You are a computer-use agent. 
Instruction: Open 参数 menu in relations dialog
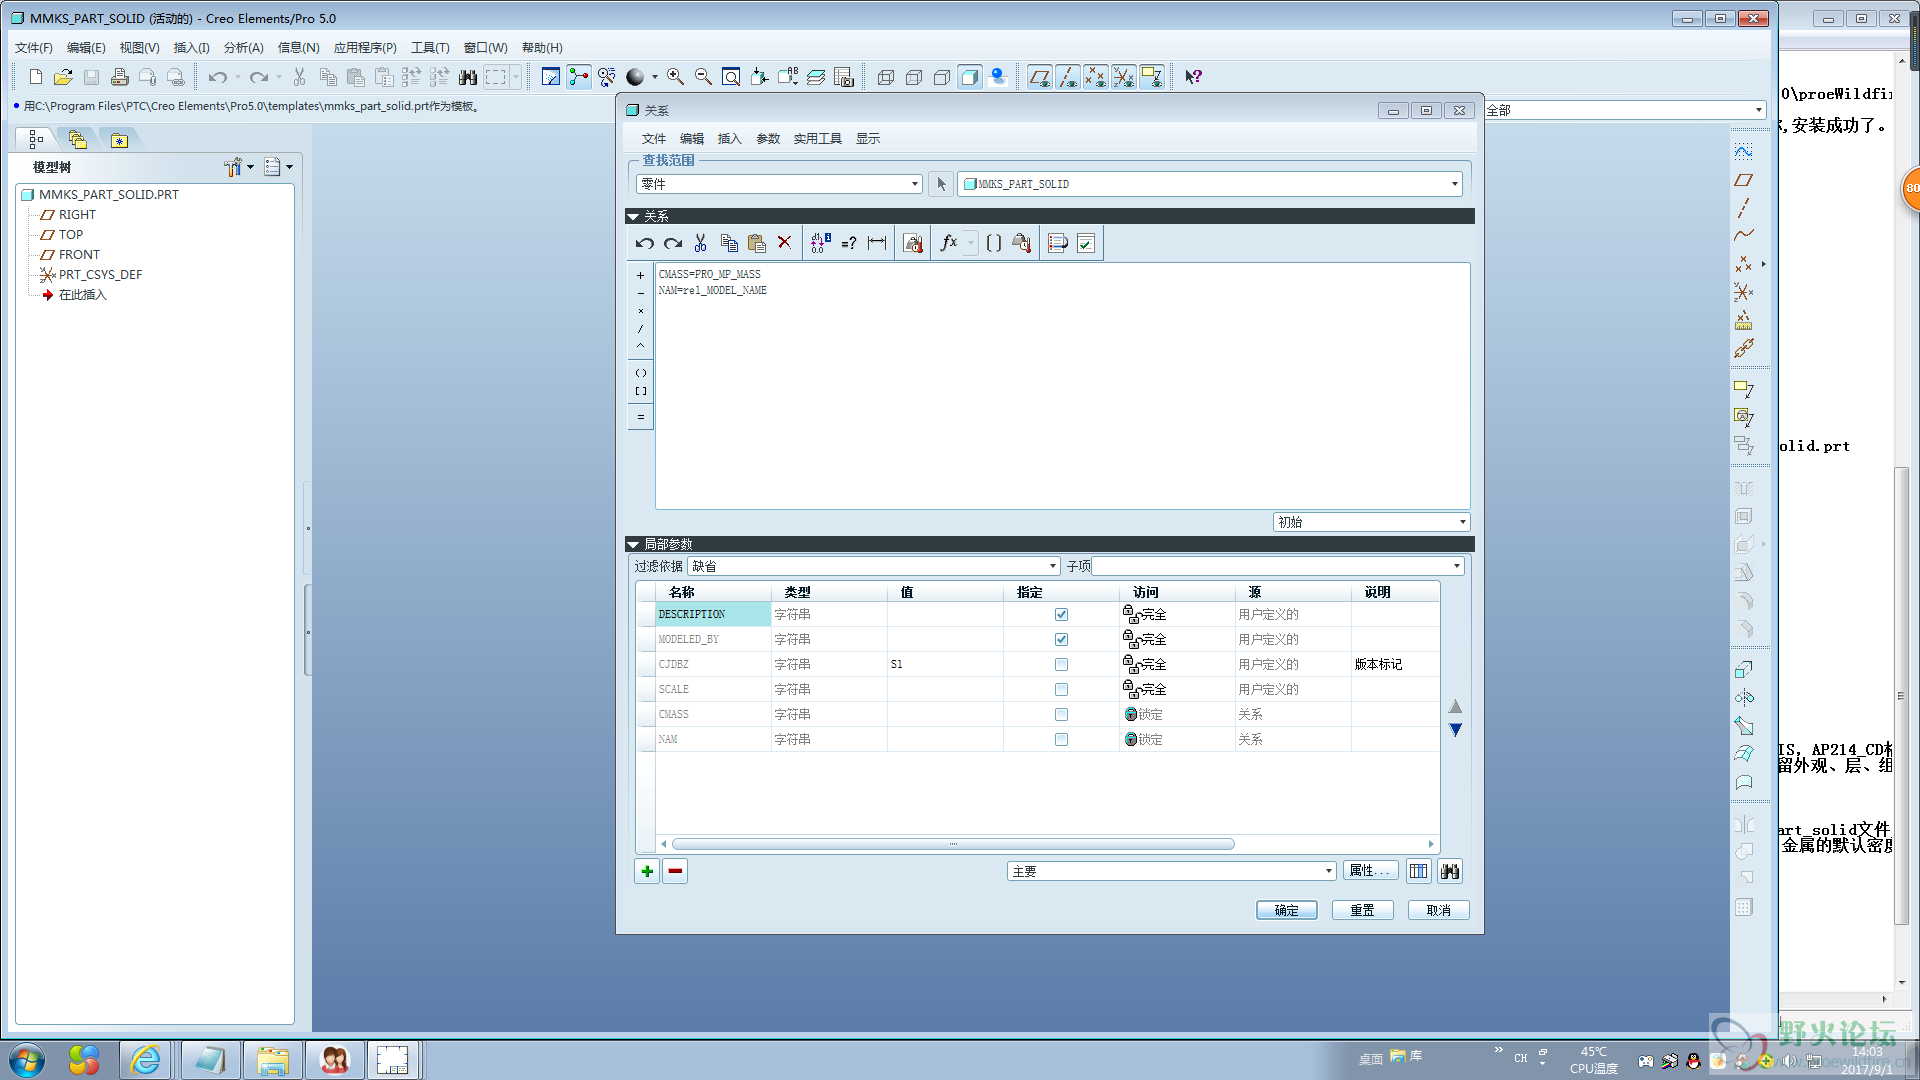[x=768, y=139]
